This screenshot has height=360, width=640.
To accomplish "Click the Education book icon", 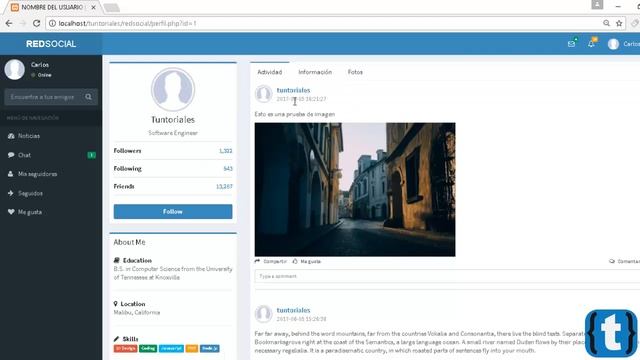I will coord(116,260).
